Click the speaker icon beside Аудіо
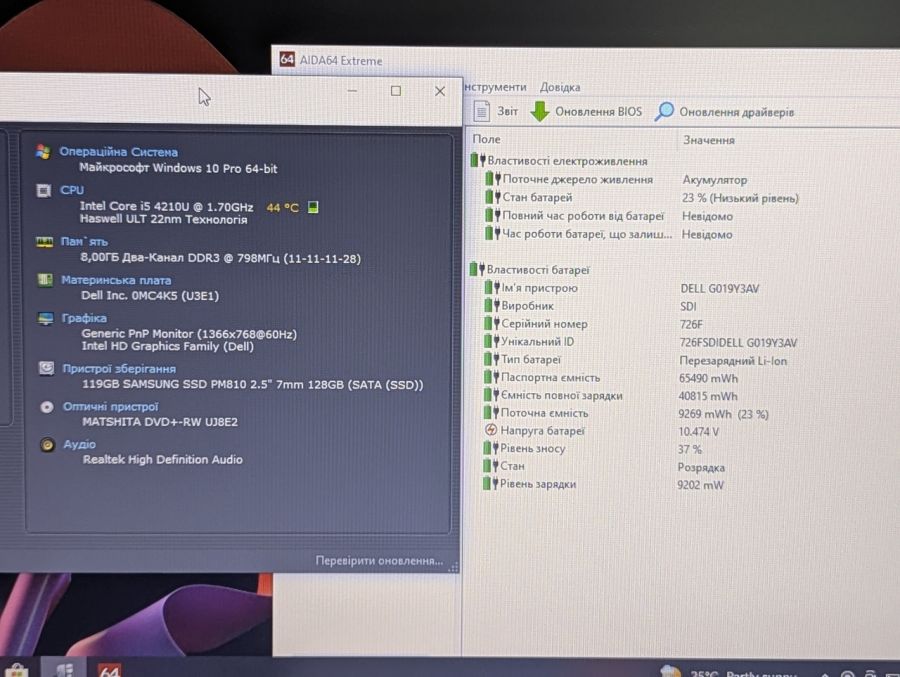Image resolution: width=900 pixels, height=677 pixels. click(x=47, y=444)
